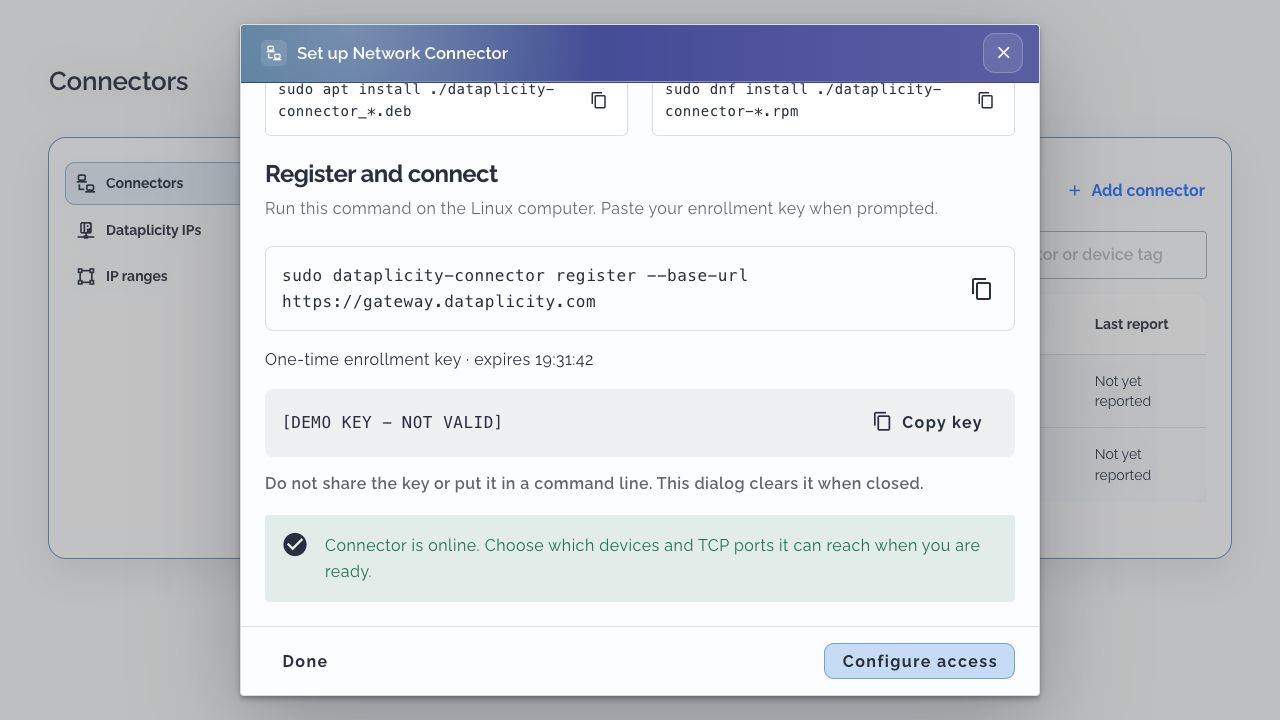Image resolution: width=1280 pixels, height=720 pixels.
Task: Click the Connectors sidebar icon
Action: tap(86, 183)
